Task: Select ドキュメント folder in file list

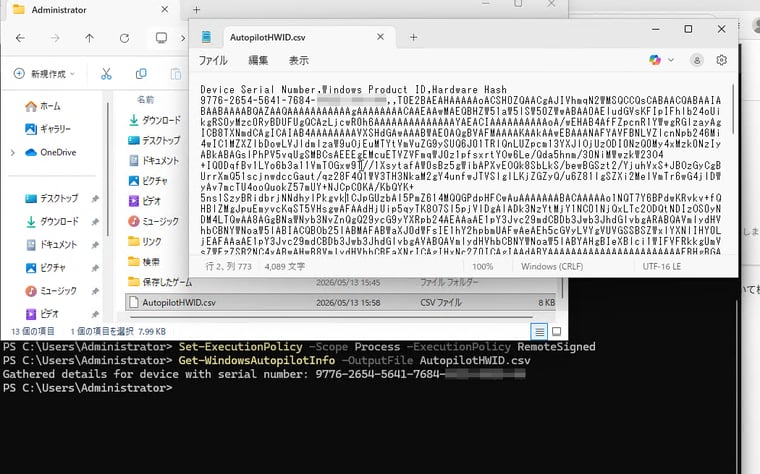Action: pos(154,160)
